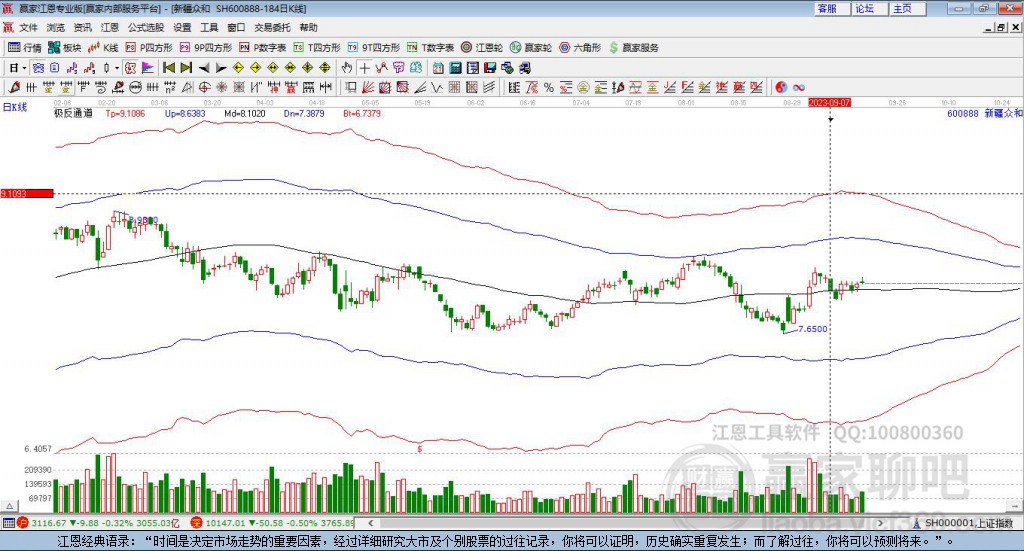Jump to first bar with skip-start icon
Viewport: 1024px width, 551px height.
coord(169,67)
